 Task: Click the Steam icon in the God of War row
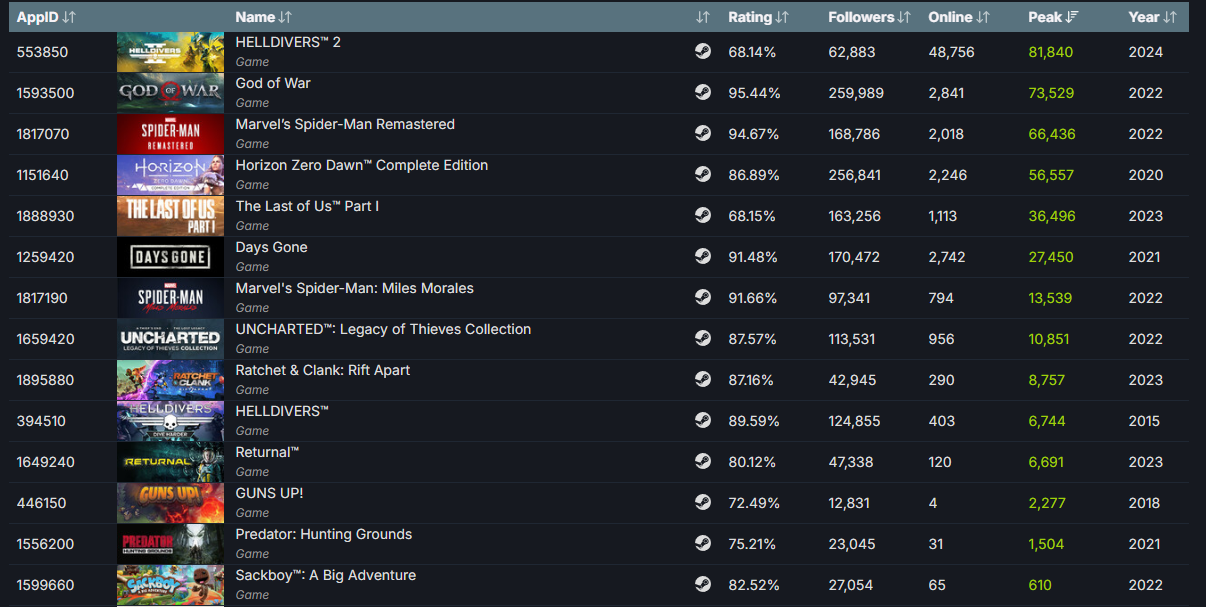(x=703, y=92)
